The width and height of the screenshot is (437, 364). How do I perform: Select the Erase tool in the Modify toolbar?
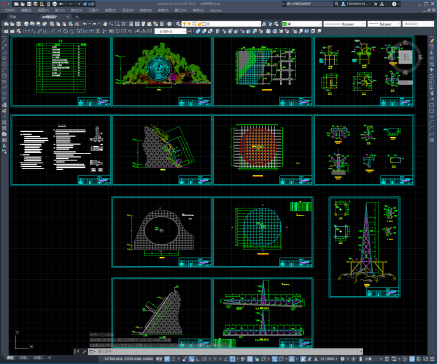(432, 41)
